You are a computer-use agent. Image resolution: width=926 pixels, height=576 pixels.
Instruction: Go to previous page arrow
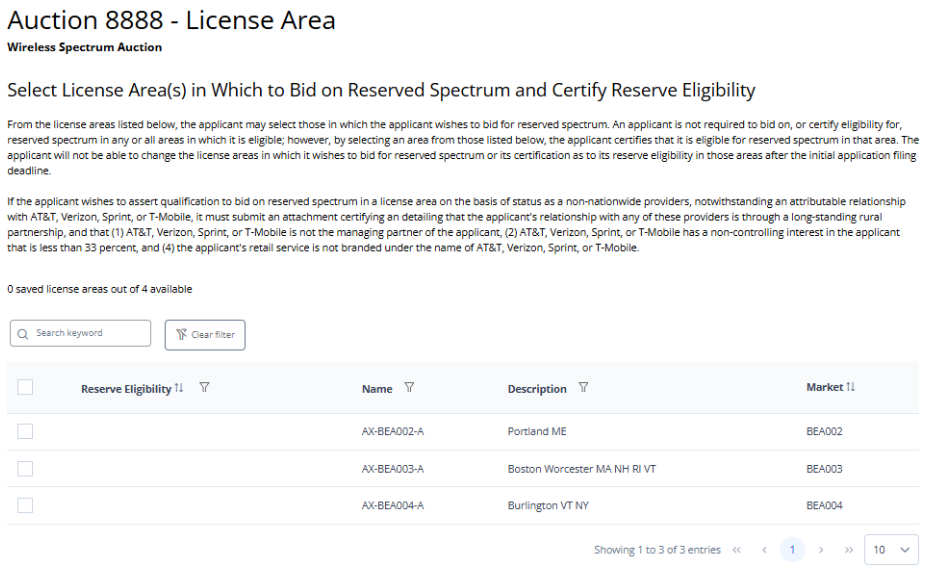[x=764, y=550]
